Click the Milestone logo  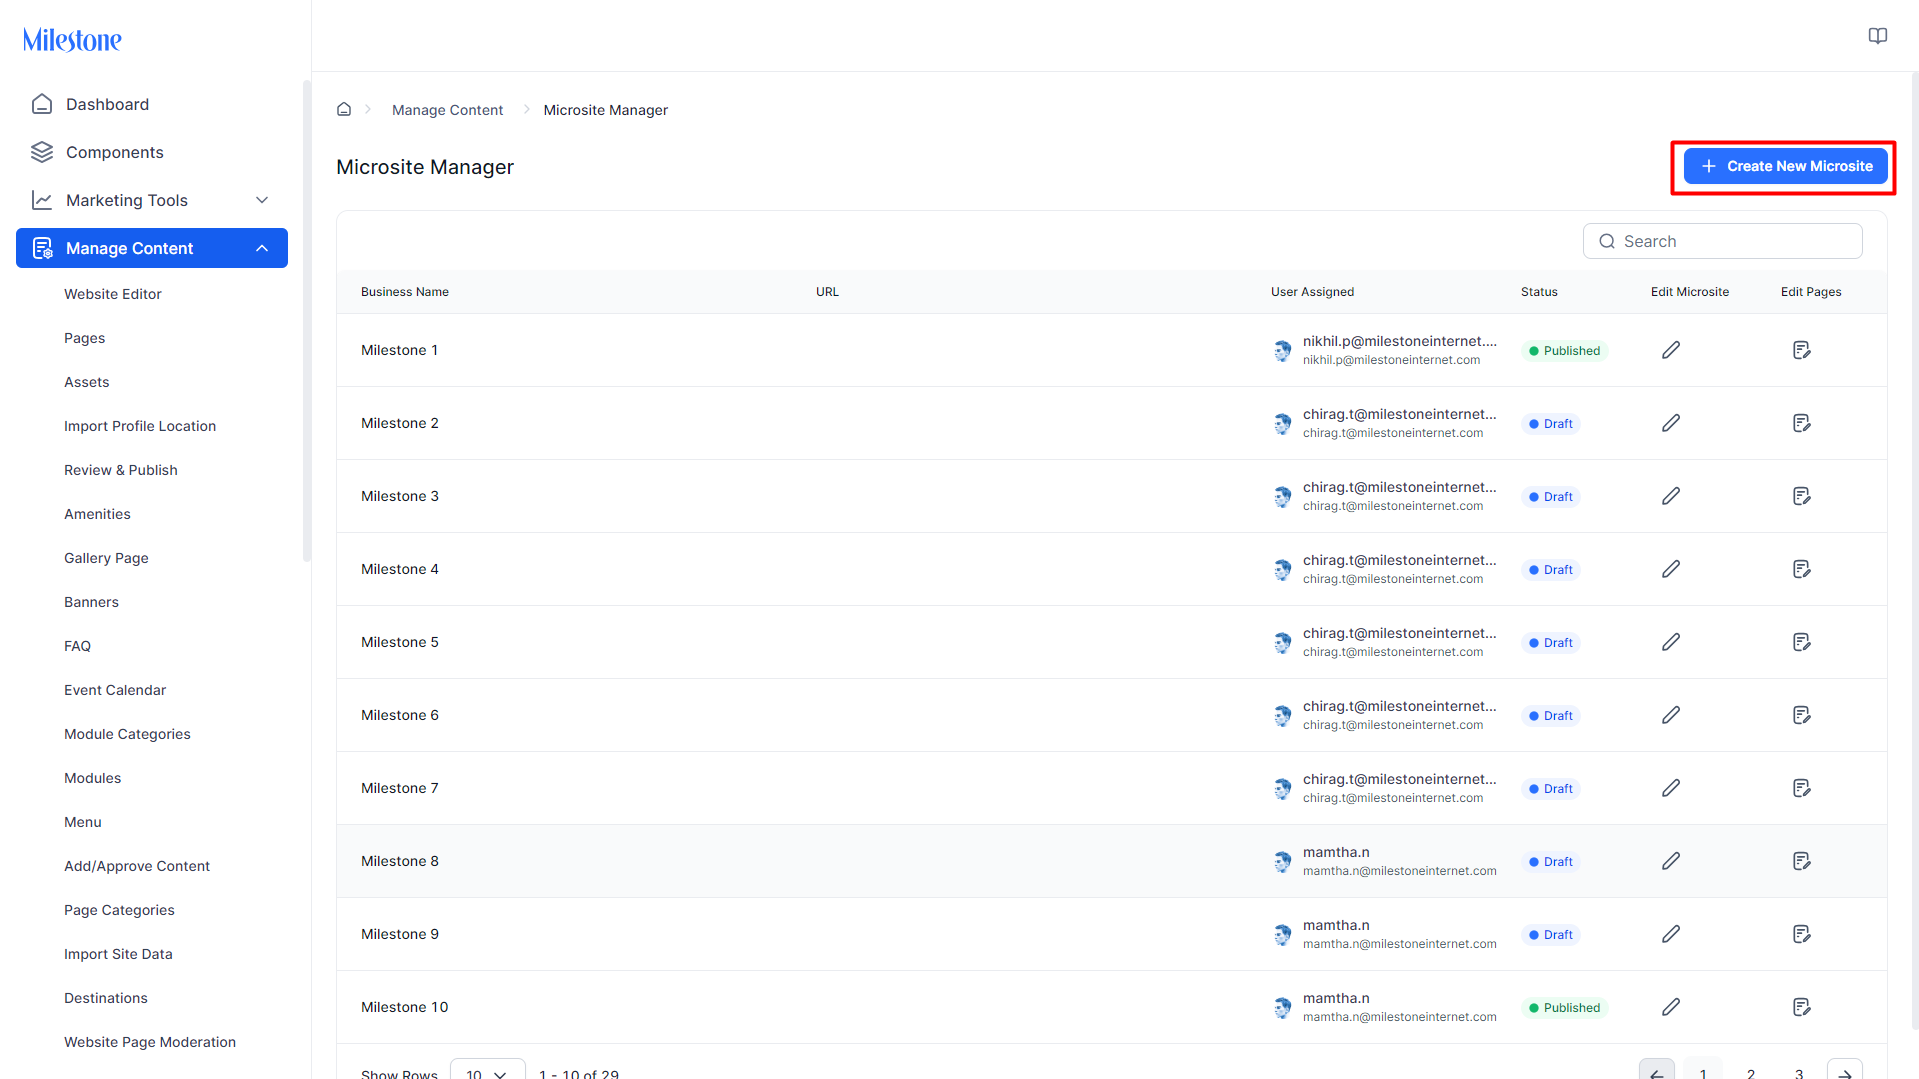click(x=72, y=40)
